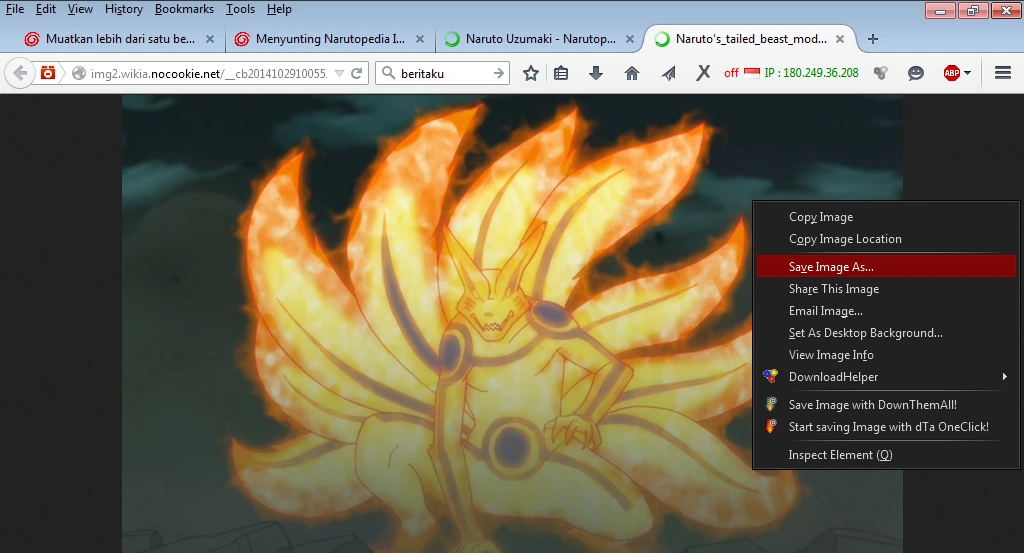Click the Adblock Plus ABP icon
The image size is (1024, 553).
[x=952, y=73]
